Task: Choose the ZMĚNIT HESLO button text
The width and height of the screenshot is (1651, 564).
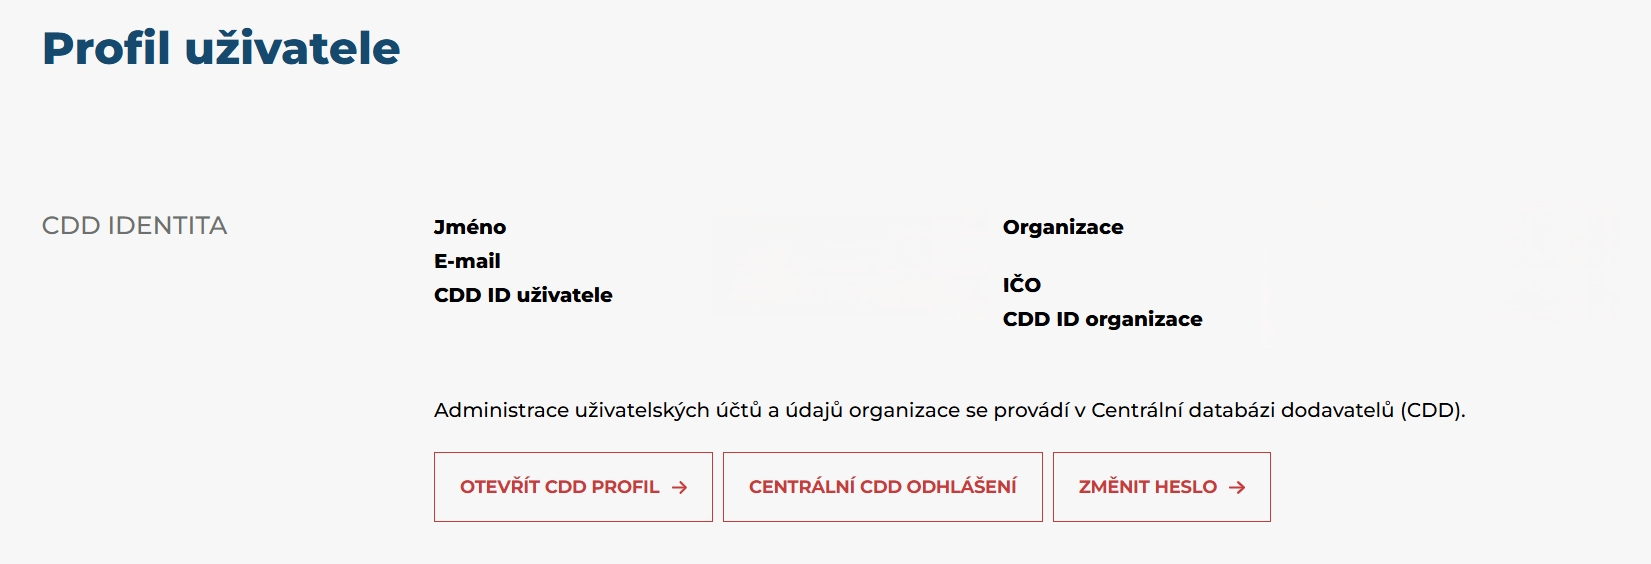Action: (x=1148, y=487)
